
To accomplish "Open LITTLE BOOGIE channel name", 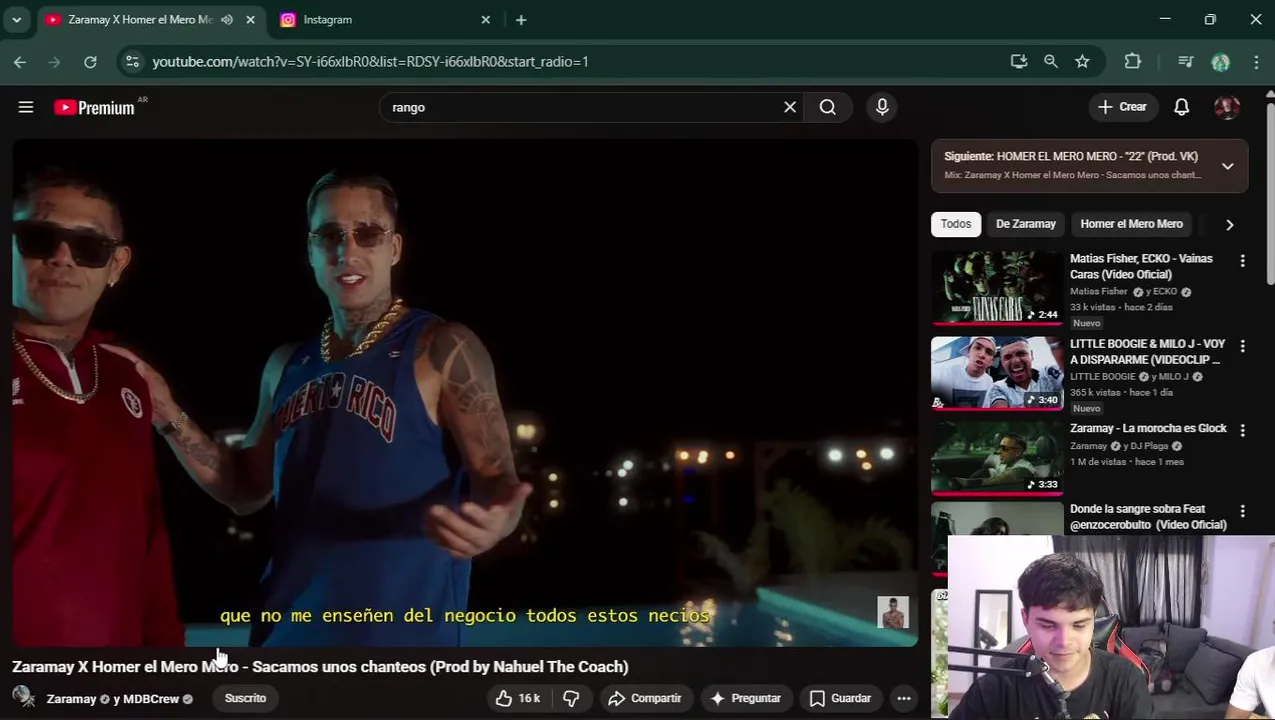I will [x=1103, y=377].
